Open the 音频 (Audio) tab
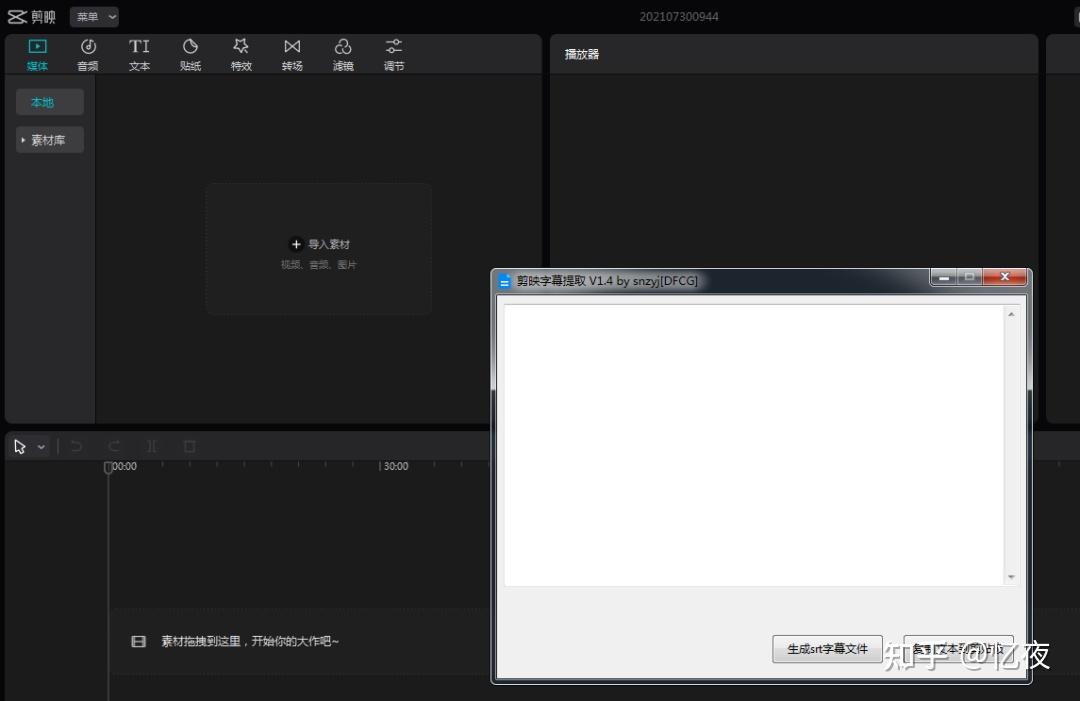This screenshot has width=1080, height=701. 88,54
